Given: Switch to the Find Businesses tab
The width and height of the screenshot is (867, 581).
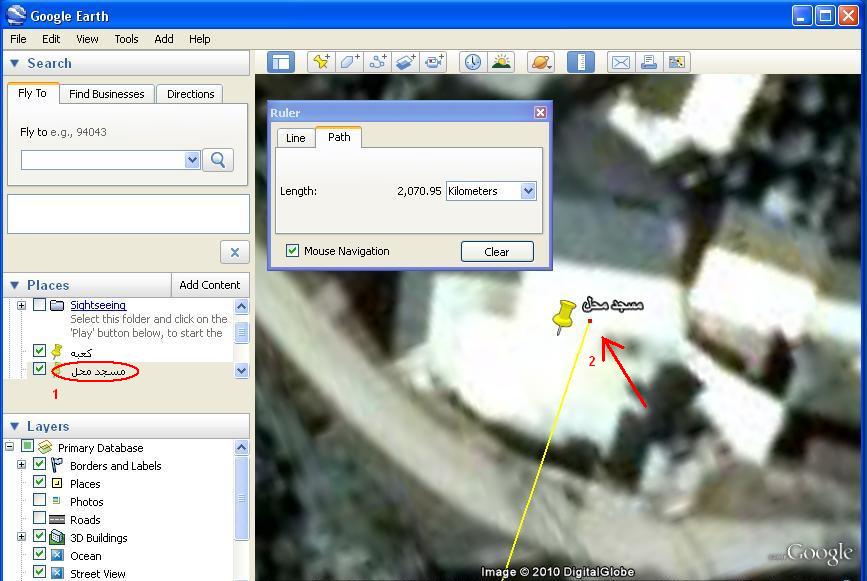Looking at the screenshot, I should click(x=107, y=94).
